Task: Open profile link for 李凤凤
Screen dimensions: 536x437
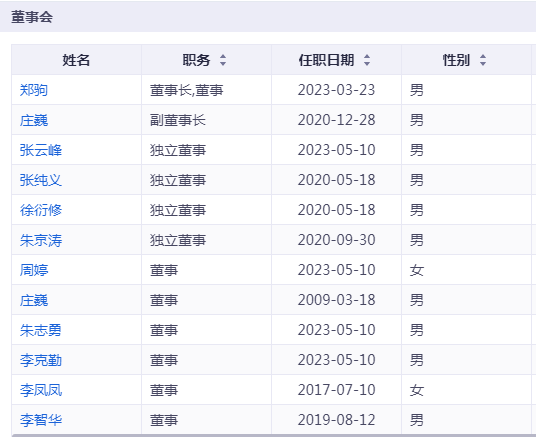Action: tap(41, 390)
